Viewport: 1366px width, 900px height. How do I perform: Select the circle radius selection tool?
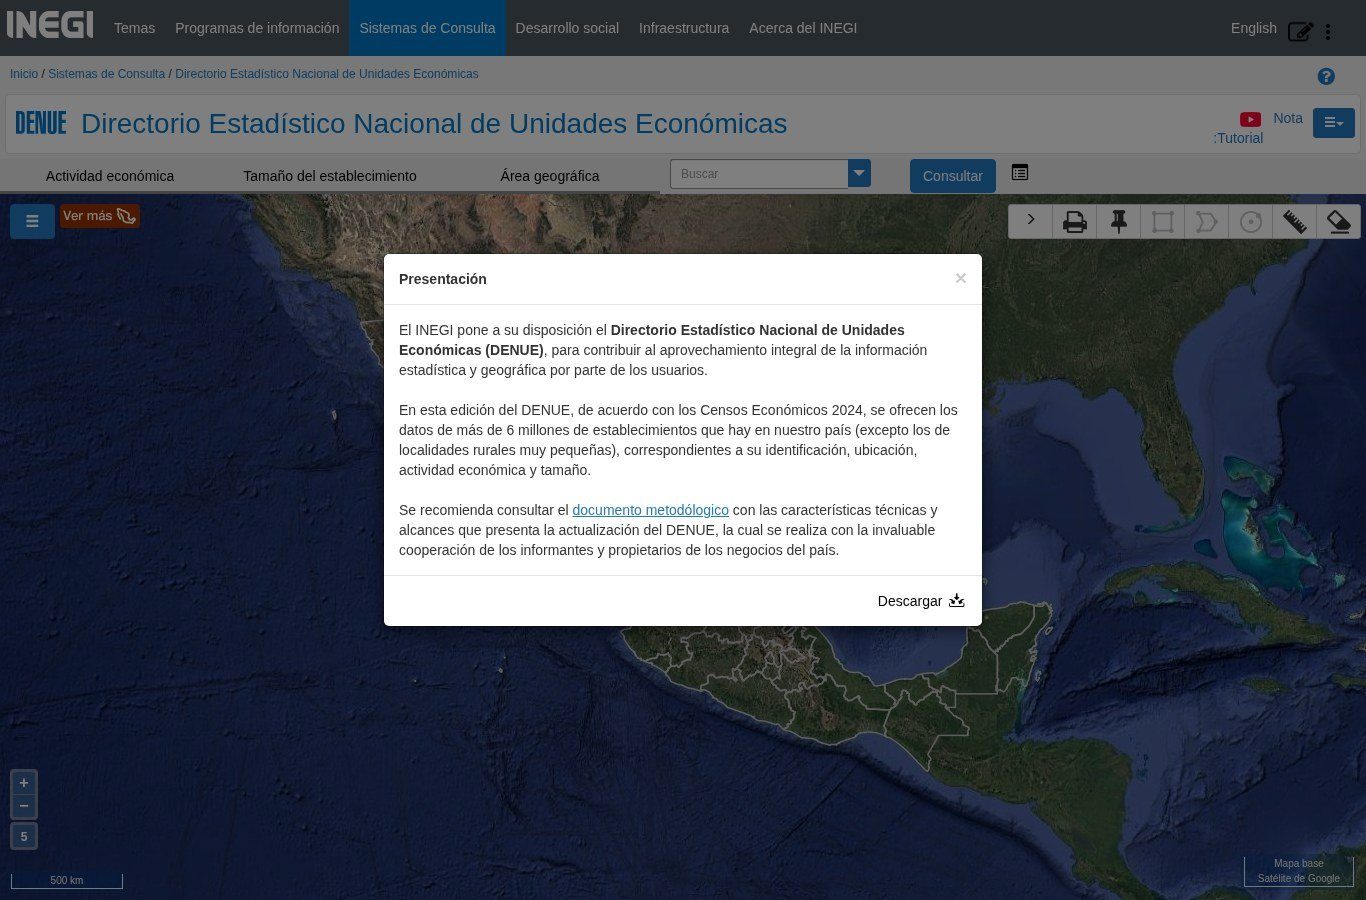(1251, 222)
